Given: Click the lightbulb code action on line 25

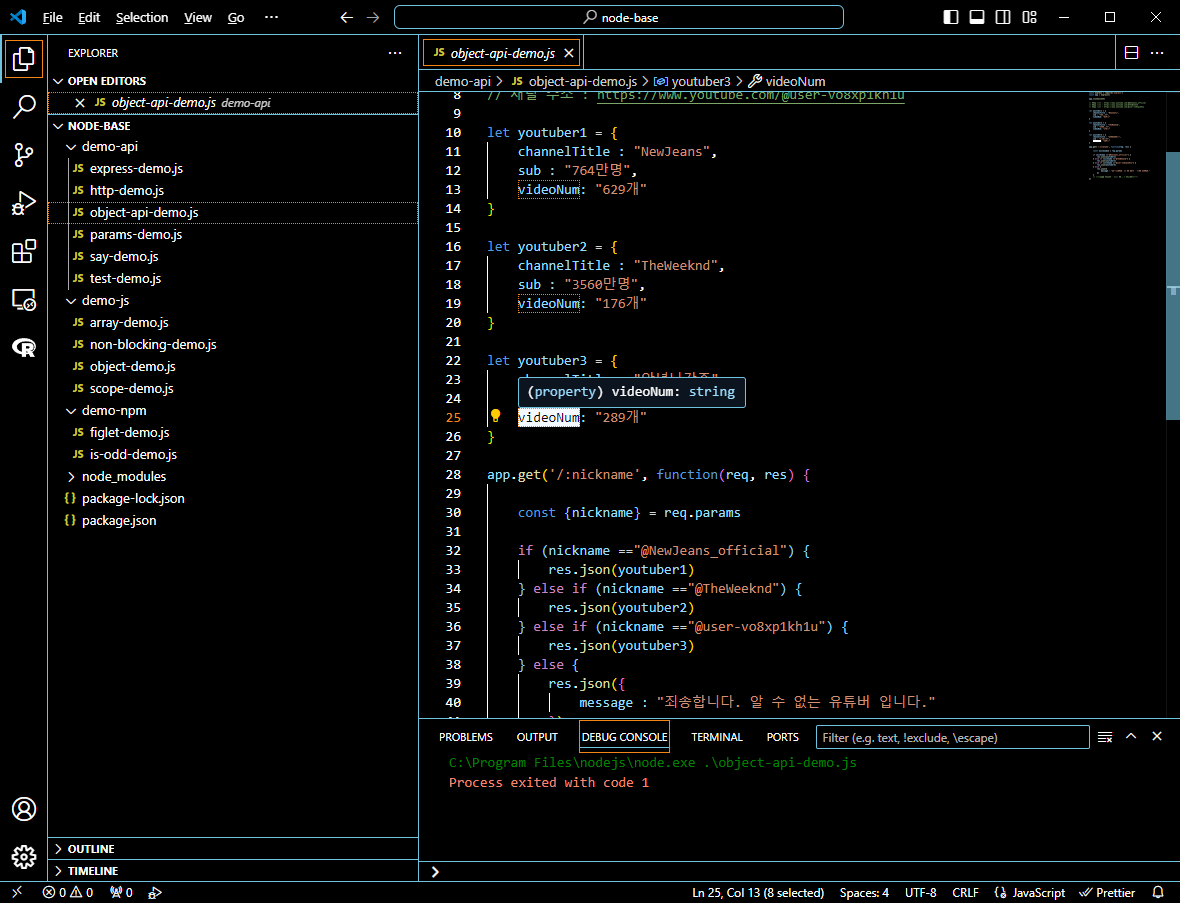Looking at the screenshot, I should (495, 416).
